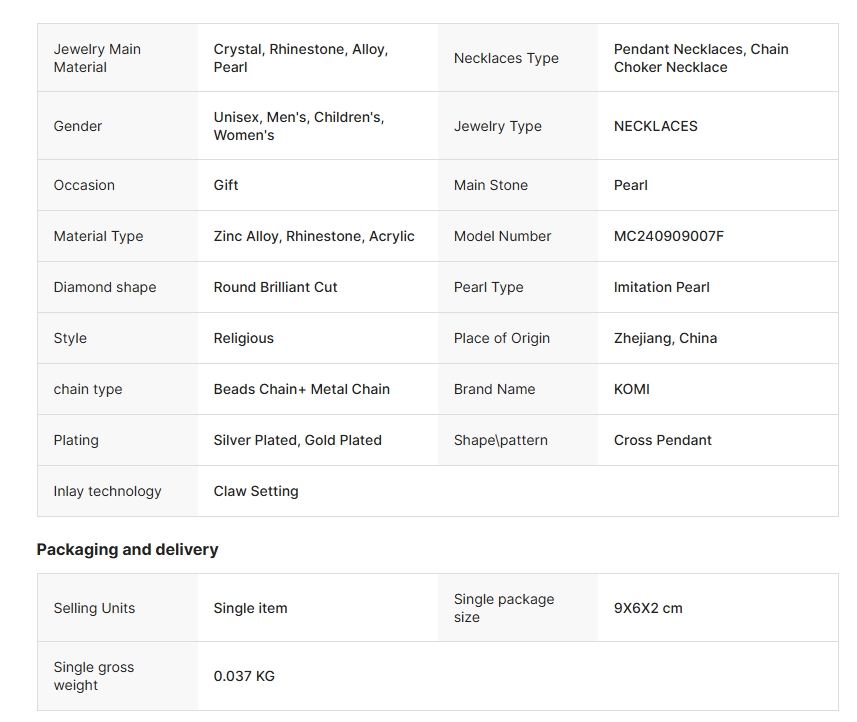Image resolution: width=857 pixels, height=722 pixels.
Task: Select the 9X6X2 cm package size
Action: [648, 608]
